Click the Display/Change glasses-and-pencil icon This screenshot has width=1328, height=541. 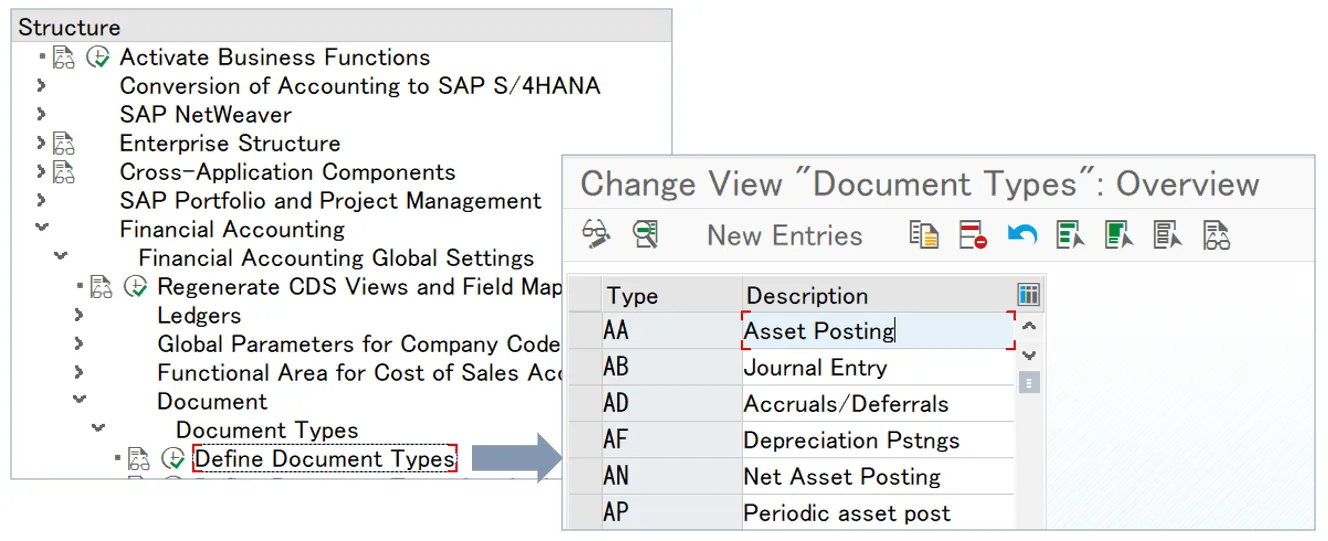tap(596, 235)
